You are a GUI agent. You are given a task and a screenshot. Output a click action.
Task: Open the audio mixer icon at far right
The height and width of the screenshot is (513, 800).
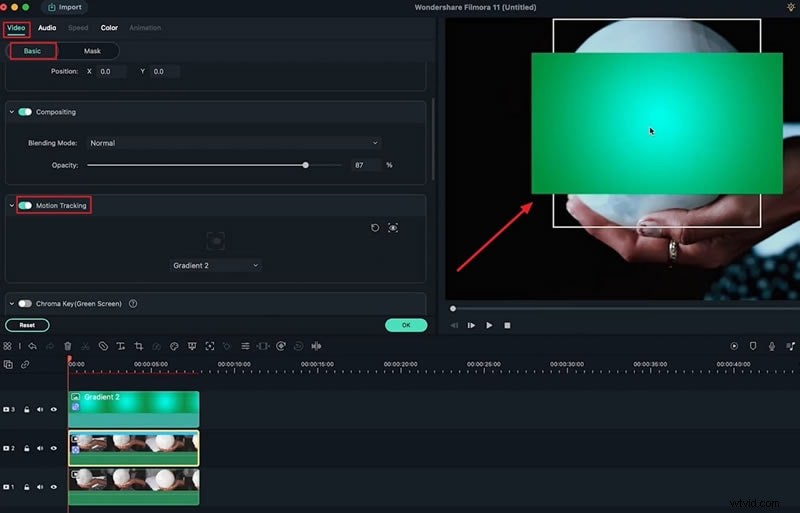pos(790,346)
